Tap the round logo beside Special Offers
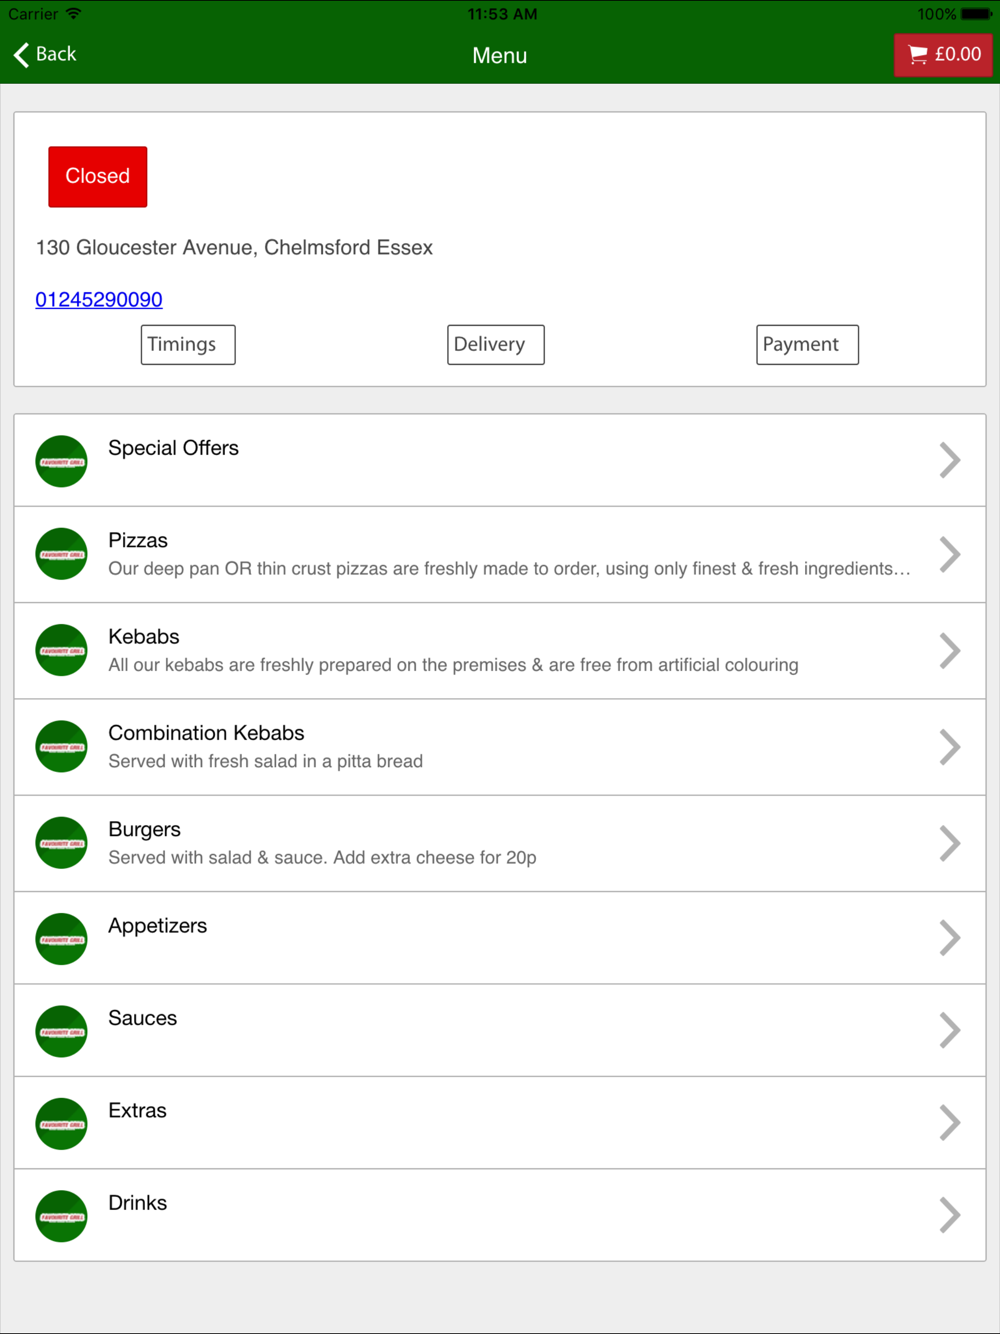 (61, 461)
